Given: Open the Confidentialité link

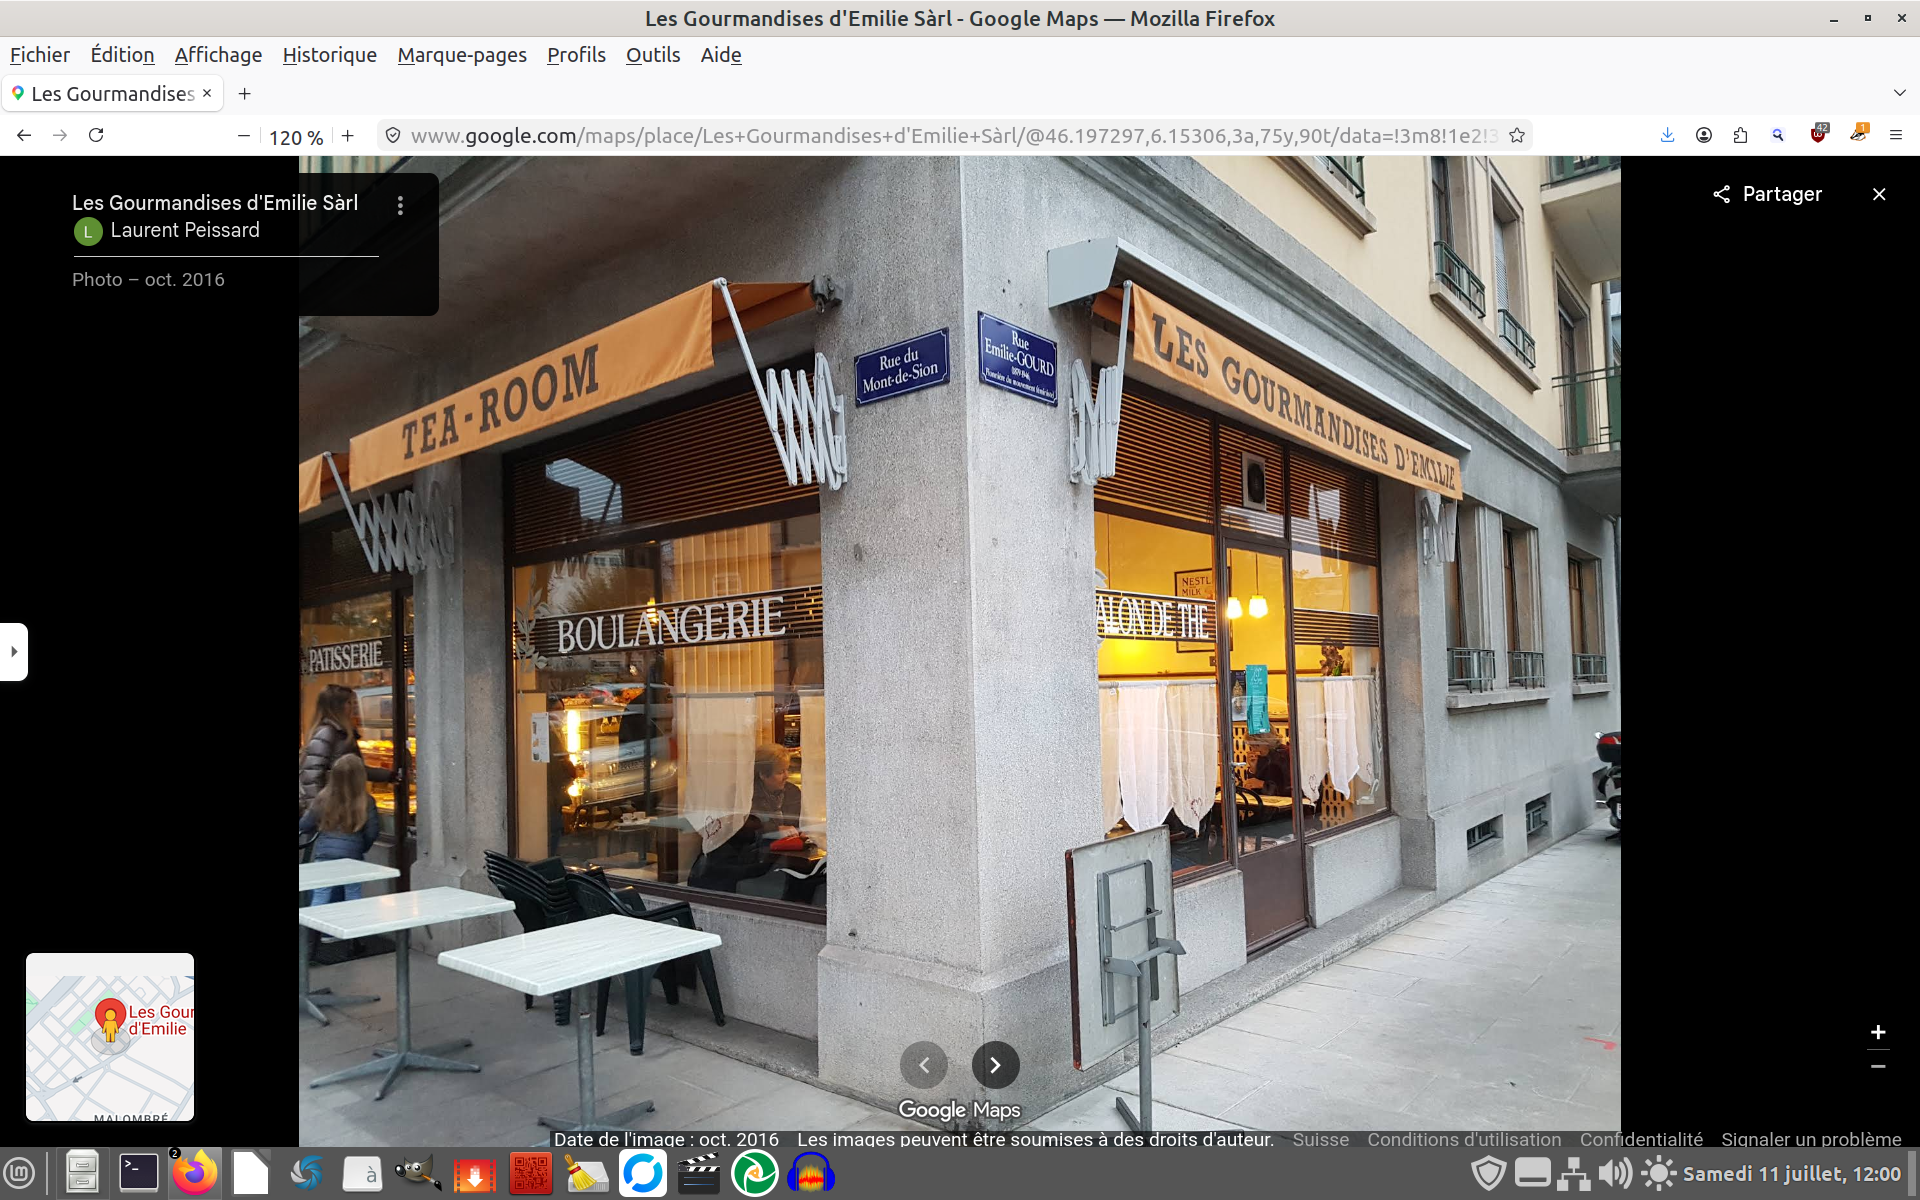Looking at the screenshot, I should coord(1641,1139).
